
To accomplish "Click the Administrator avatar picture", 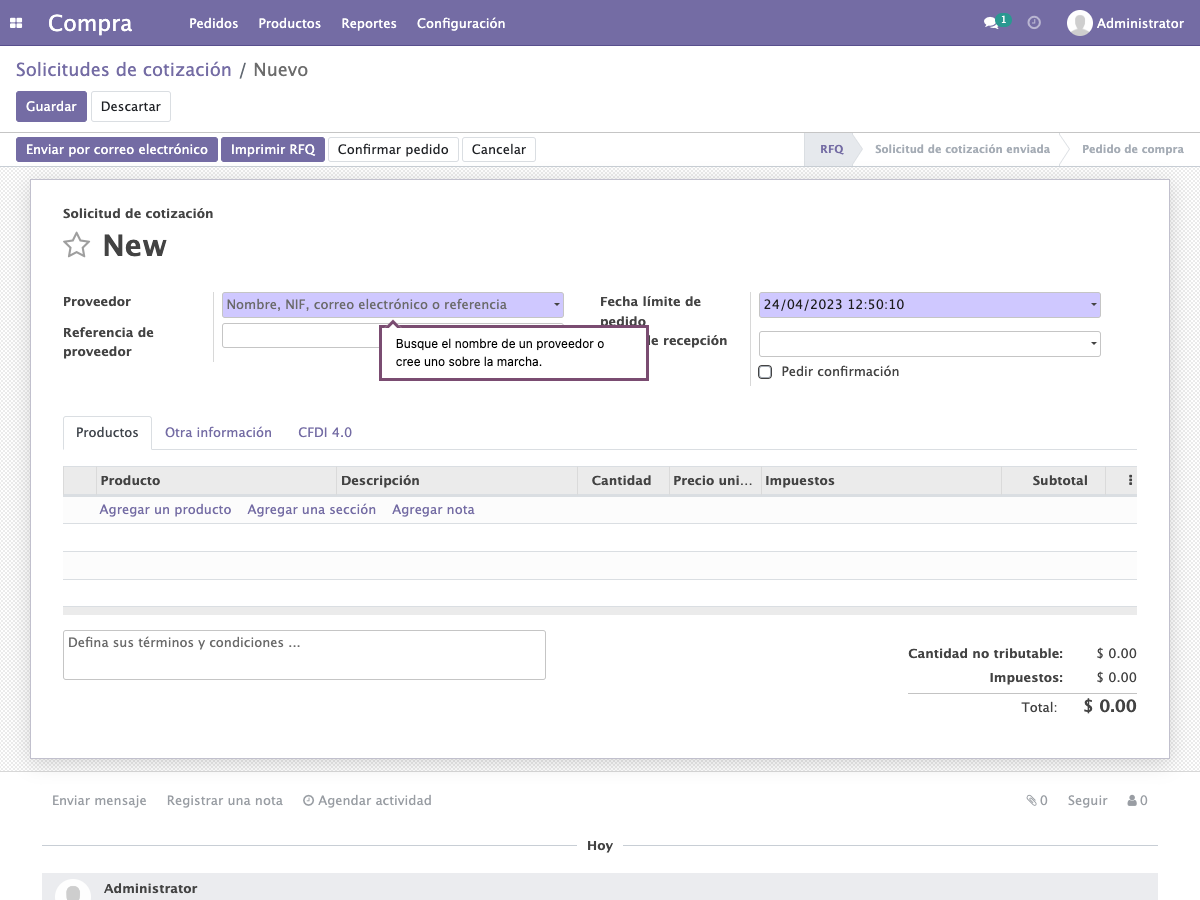I will pos(1079,23).
